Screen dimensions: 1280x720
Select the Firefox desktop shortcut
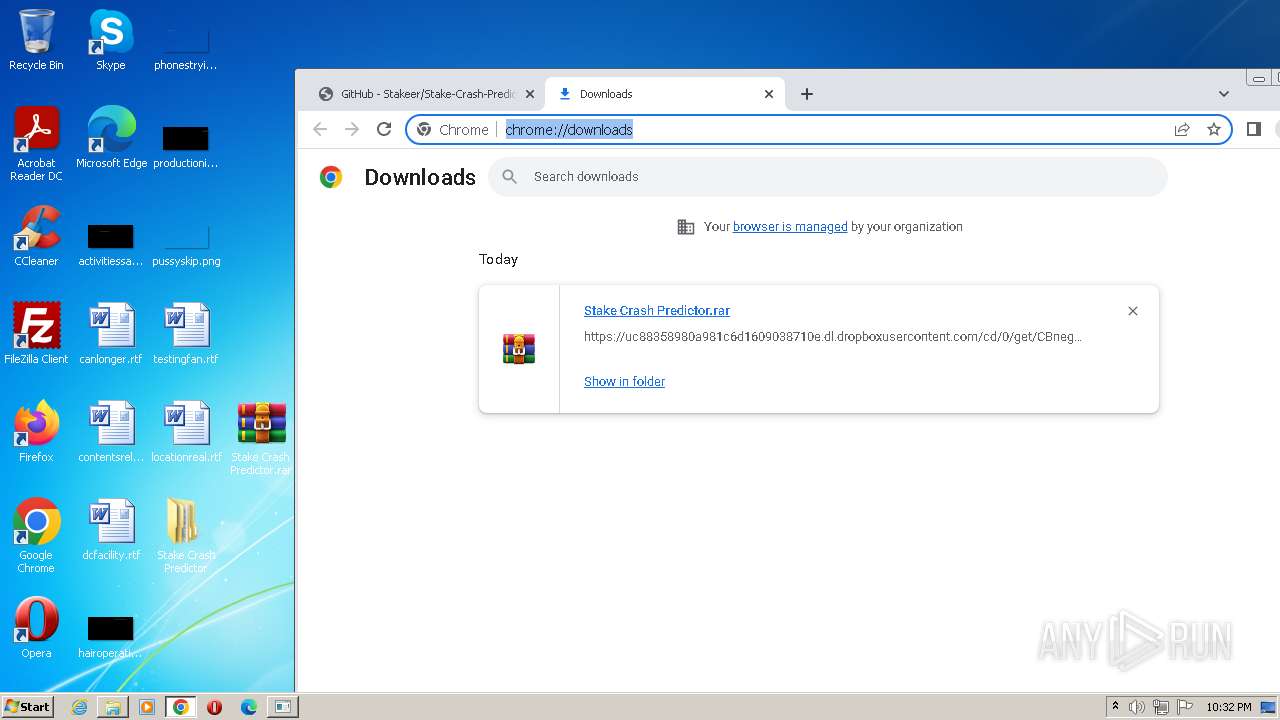[36, 432]
